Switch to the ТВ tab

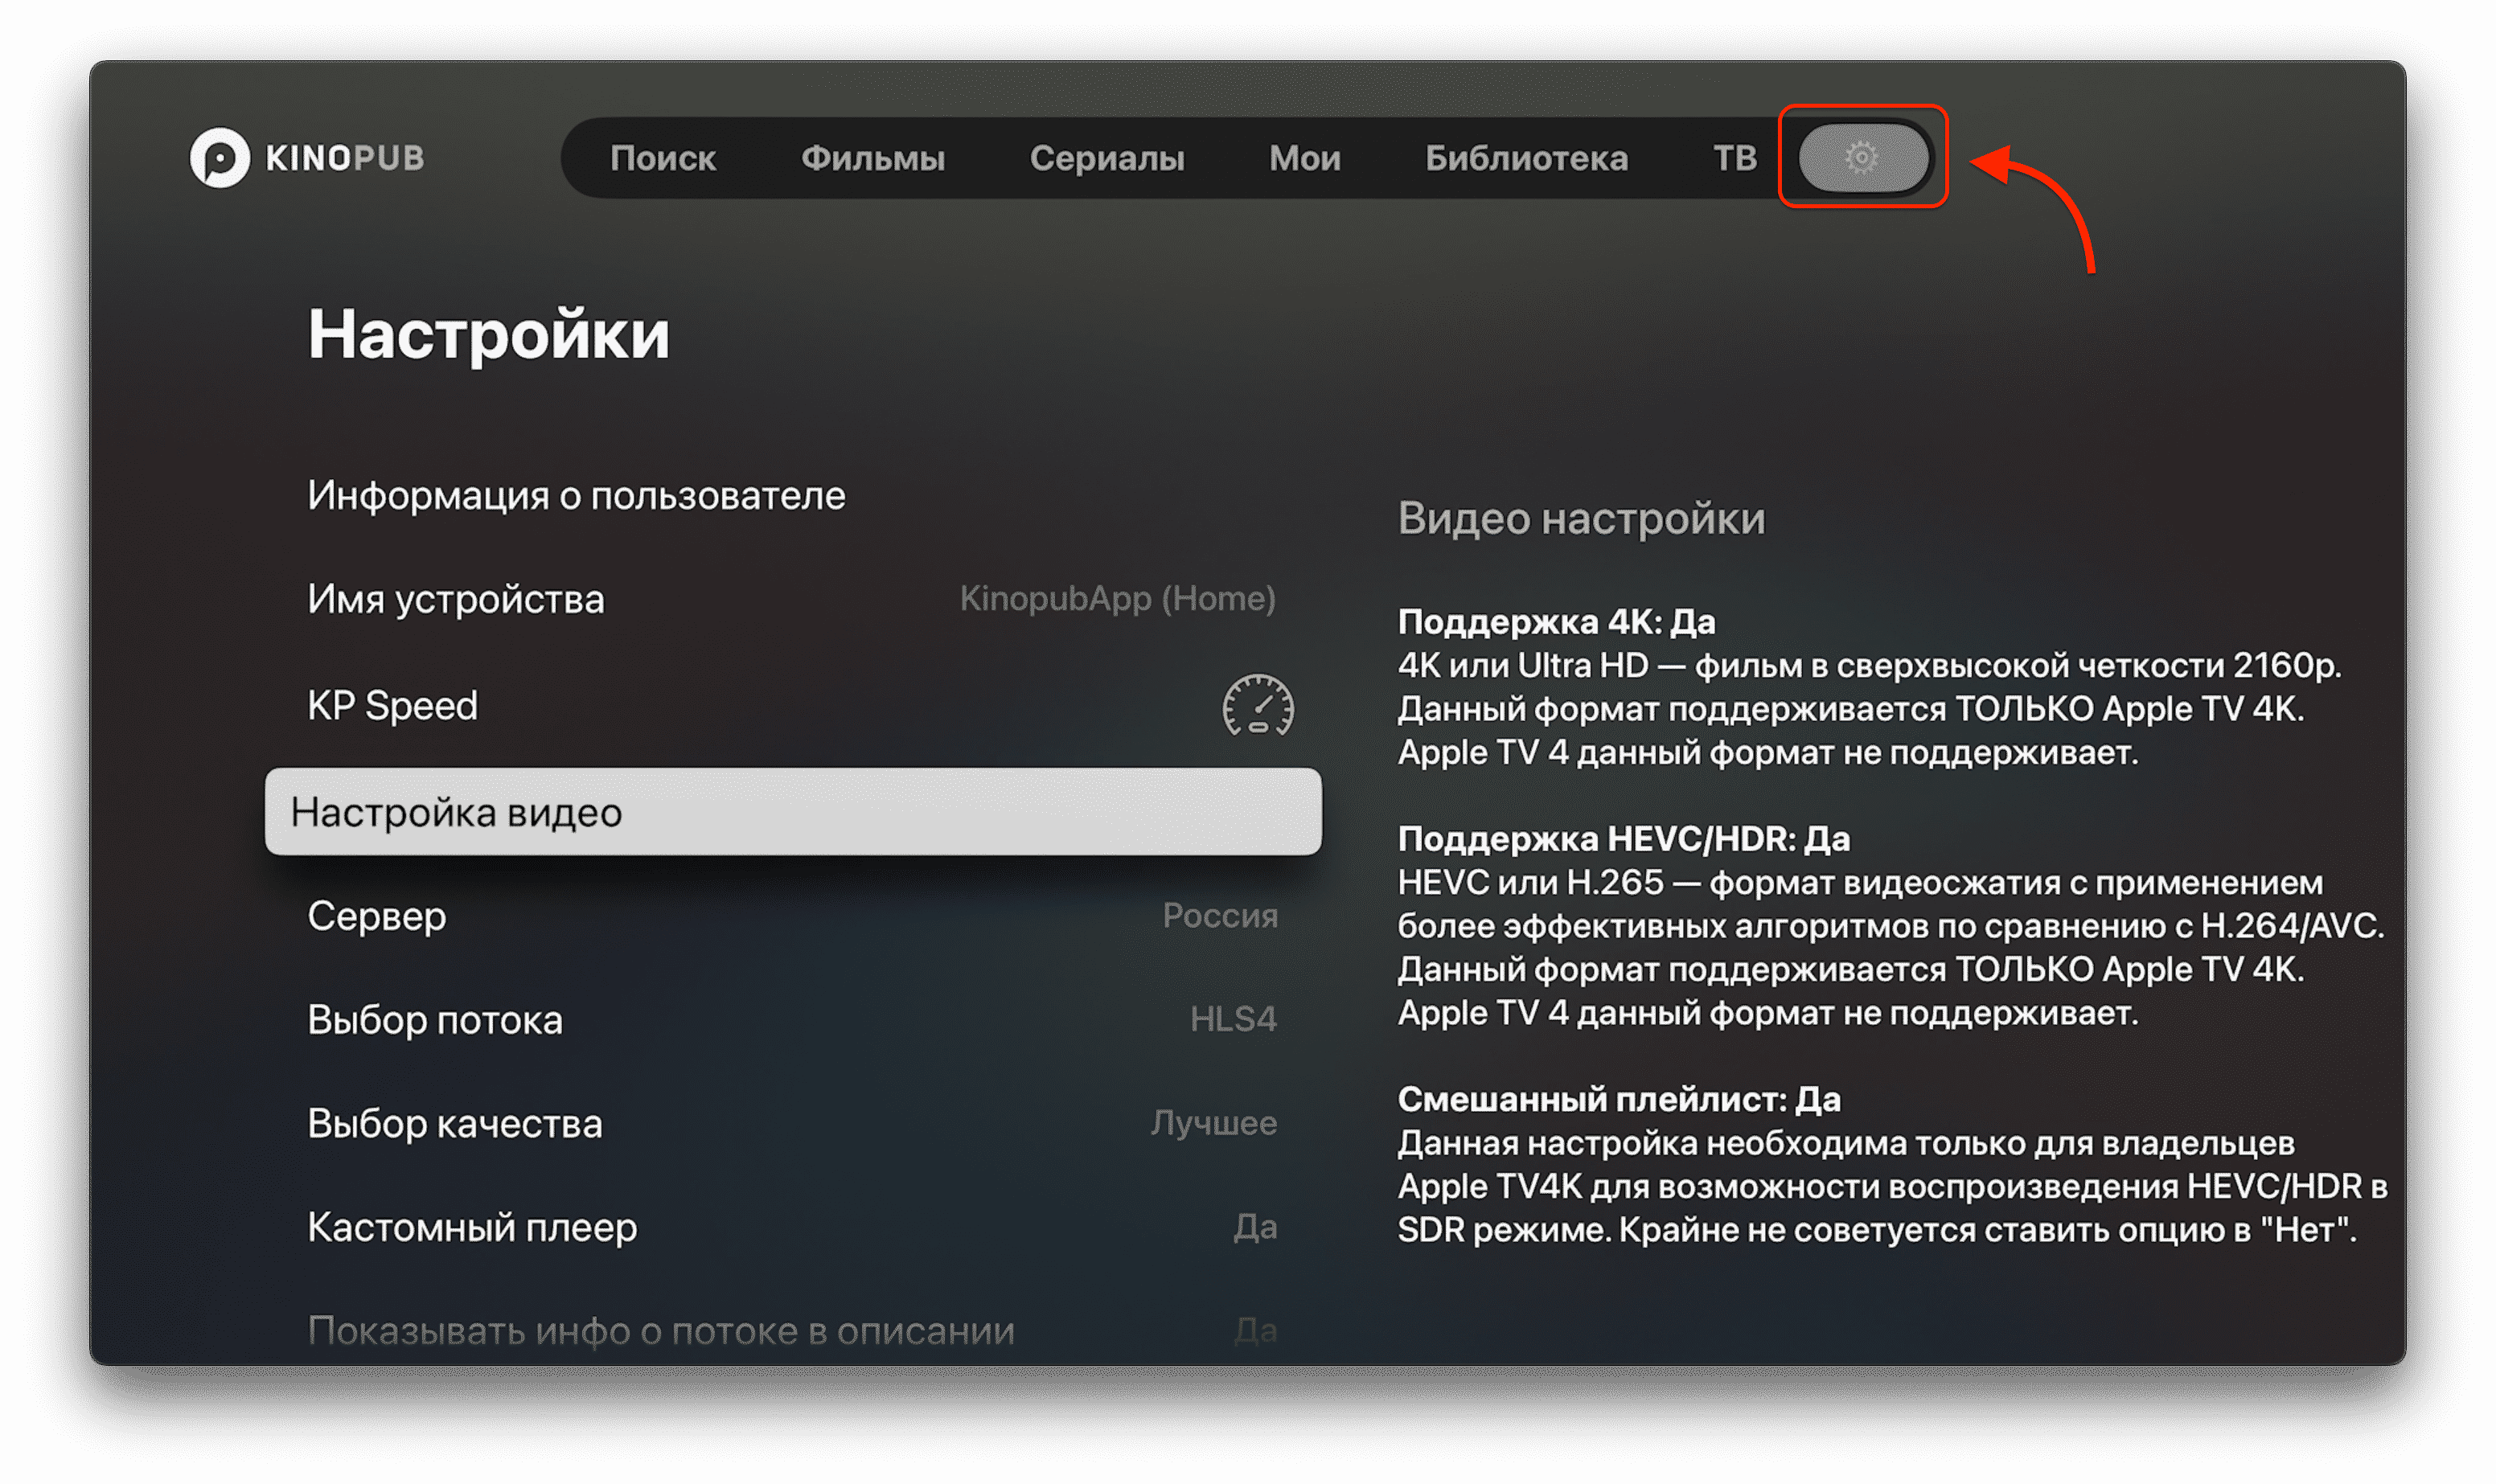click(x=1735, y=158)
